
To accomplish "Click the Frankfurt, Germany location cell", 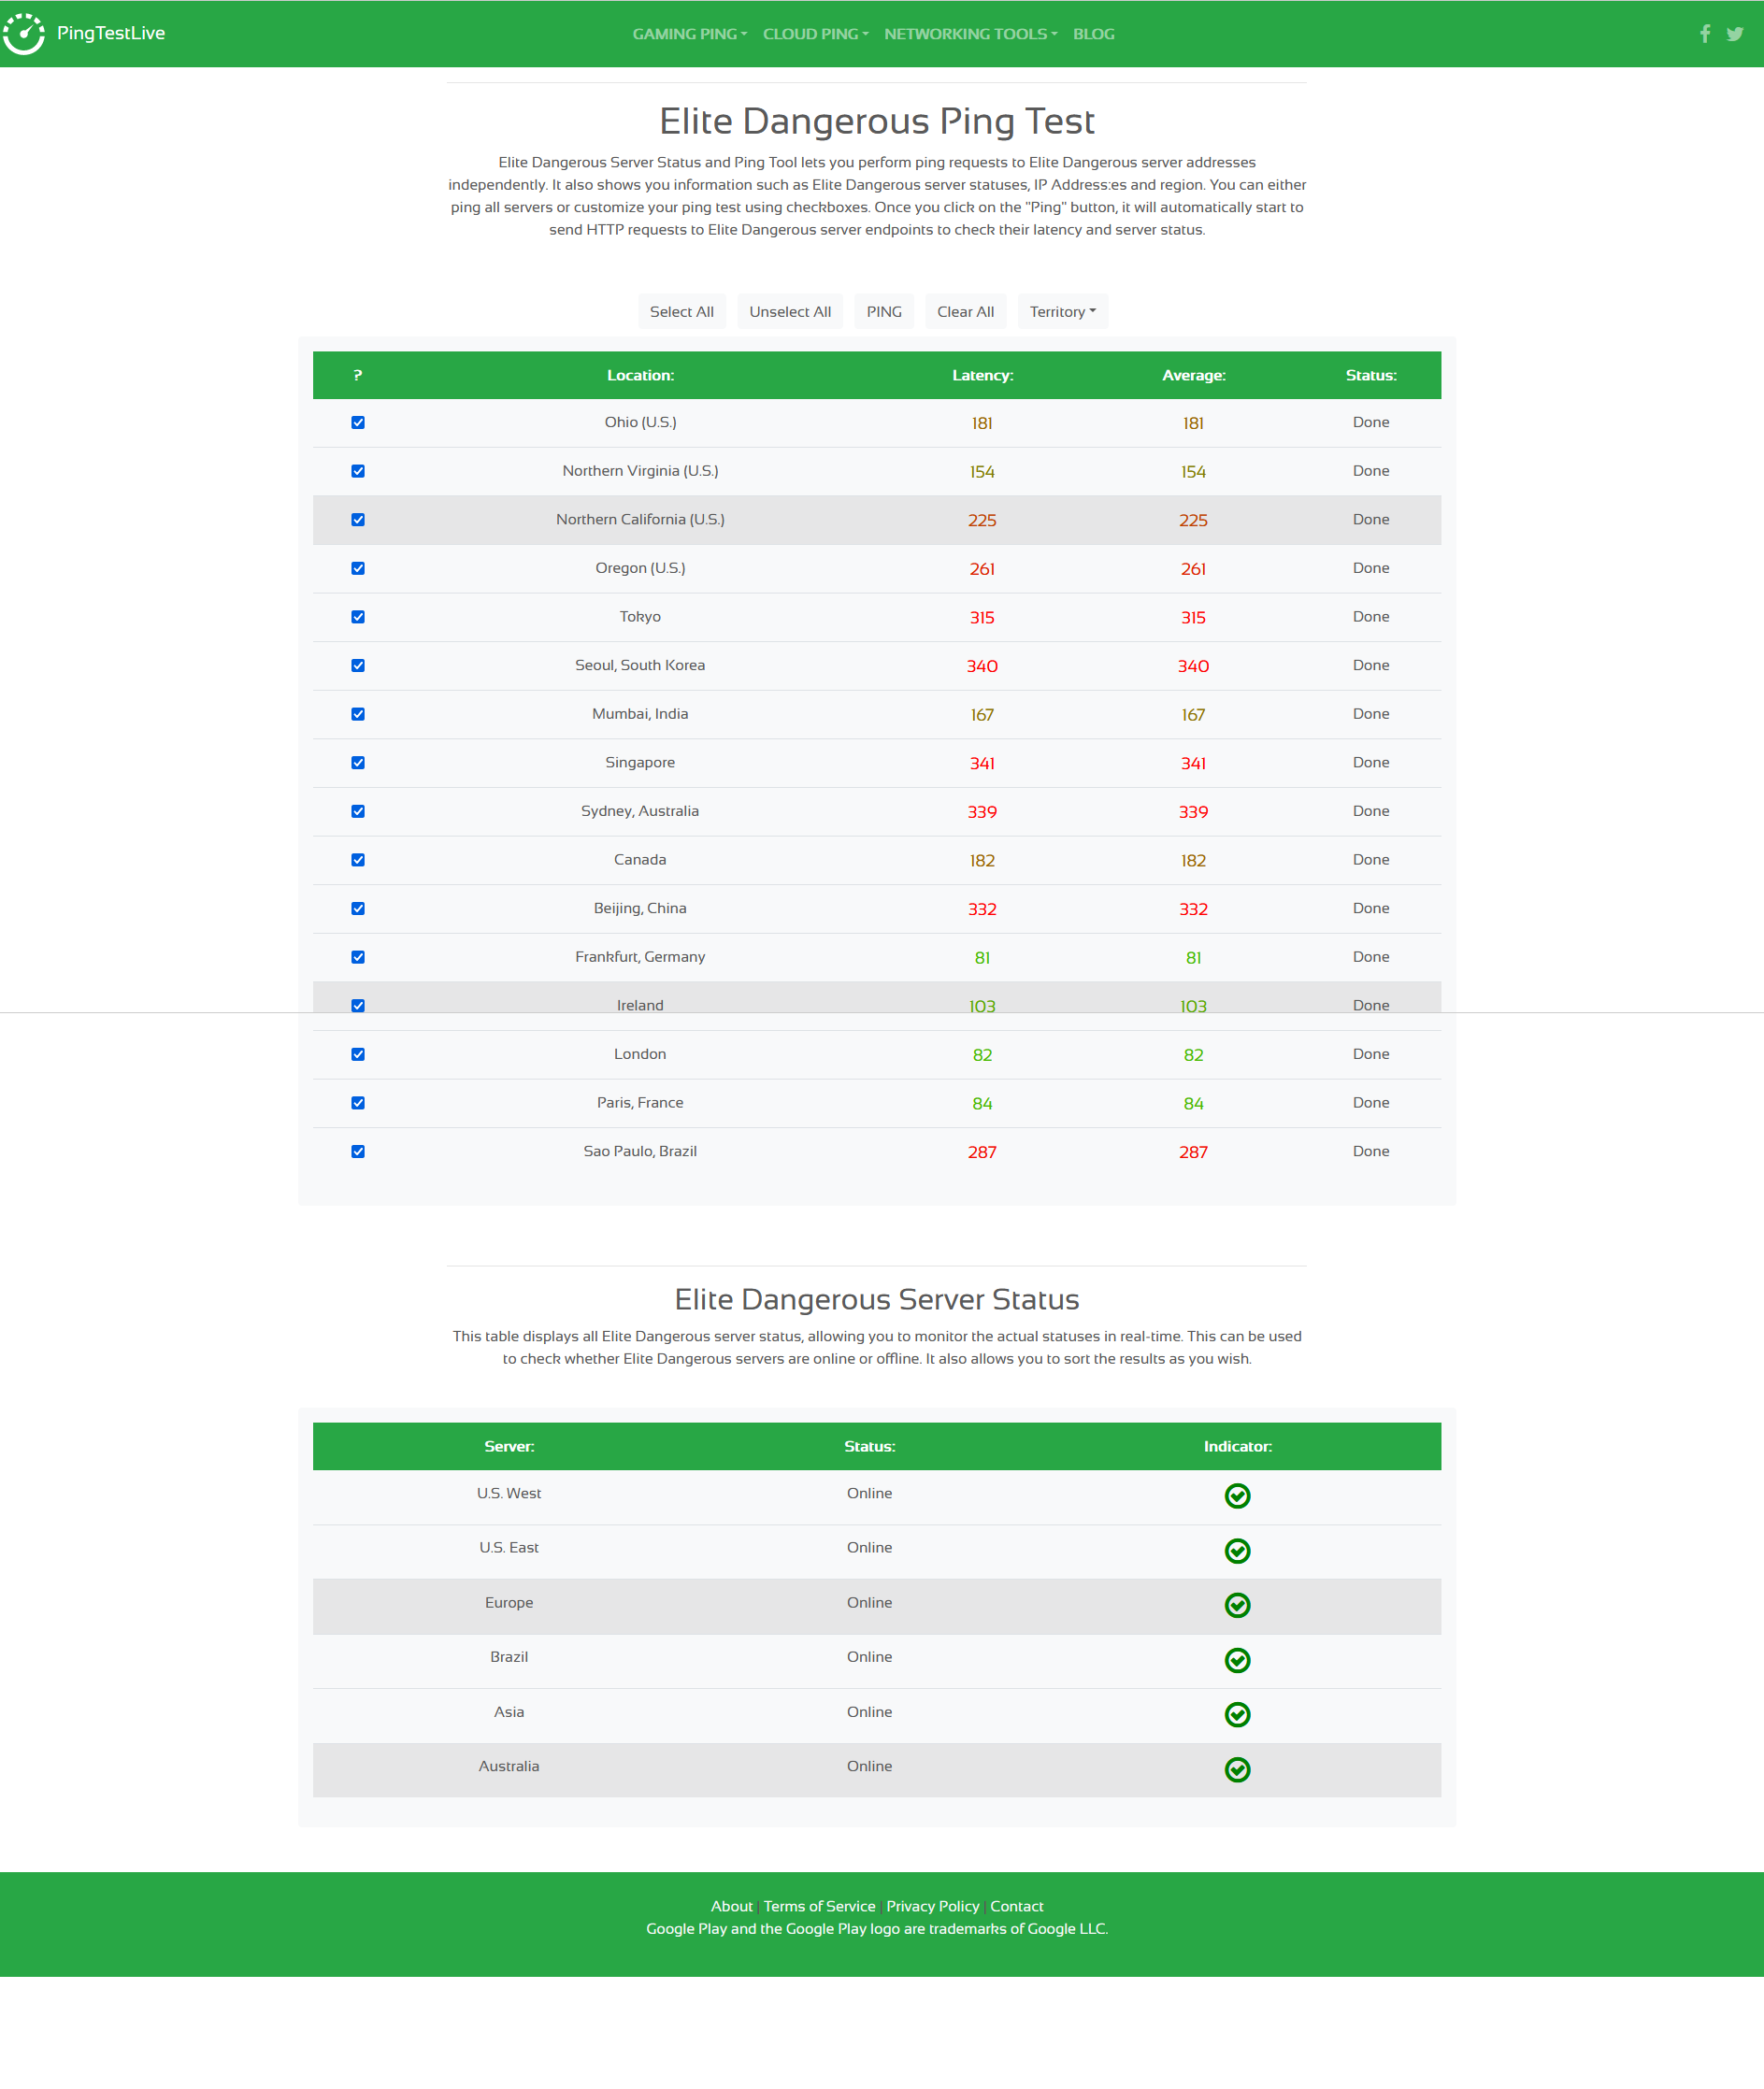I will 640,957.
